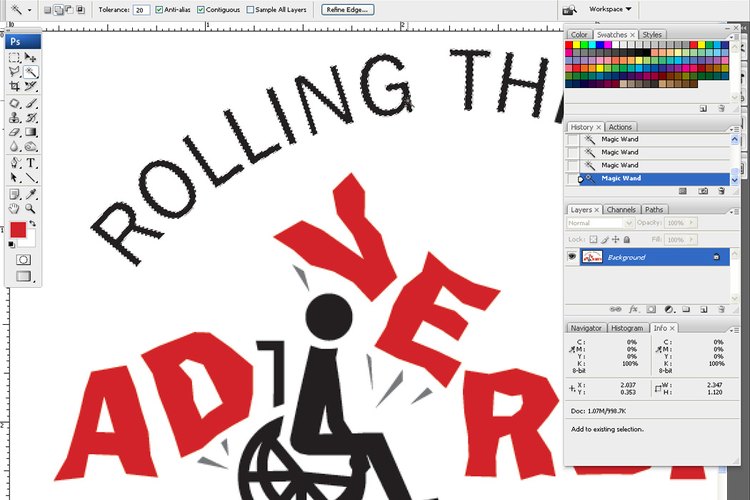Create new snapshot in History panel
The height and width of the screenshot is (500, 750).
[x=703, y=191]
